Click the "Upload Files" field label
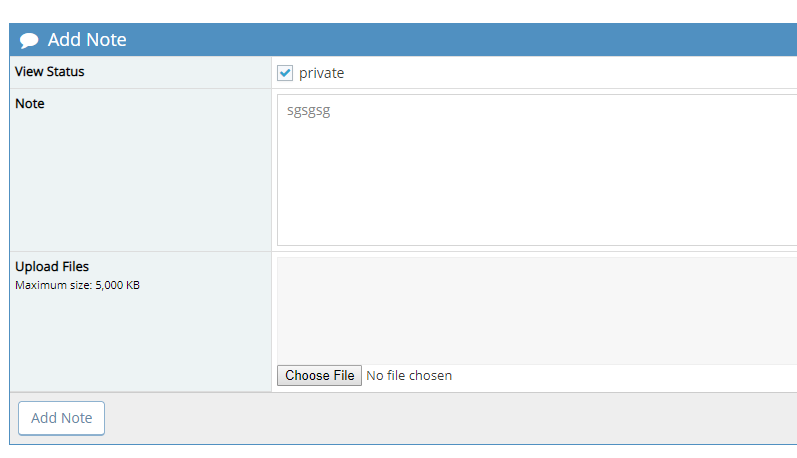 point(52,267)
